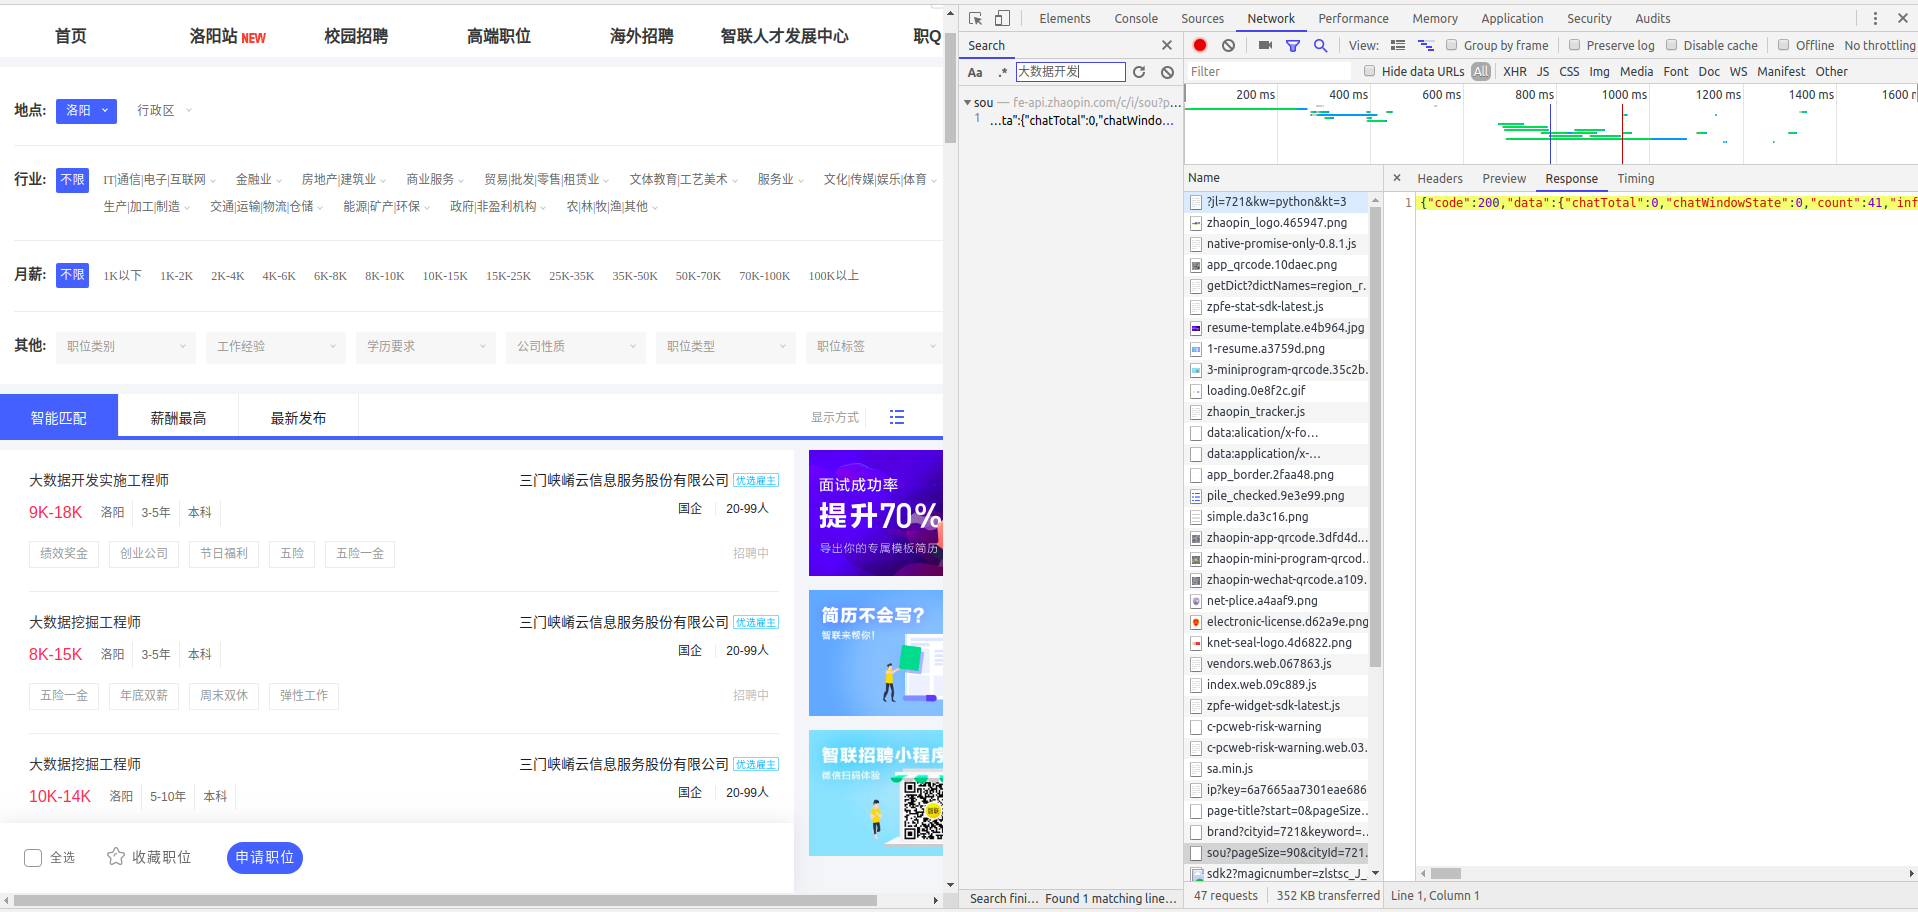Image resolution: width=1918 pixels, height=912 pixels.
Task: Open the 职位类别 dropdown
Action: coord(126,346)
